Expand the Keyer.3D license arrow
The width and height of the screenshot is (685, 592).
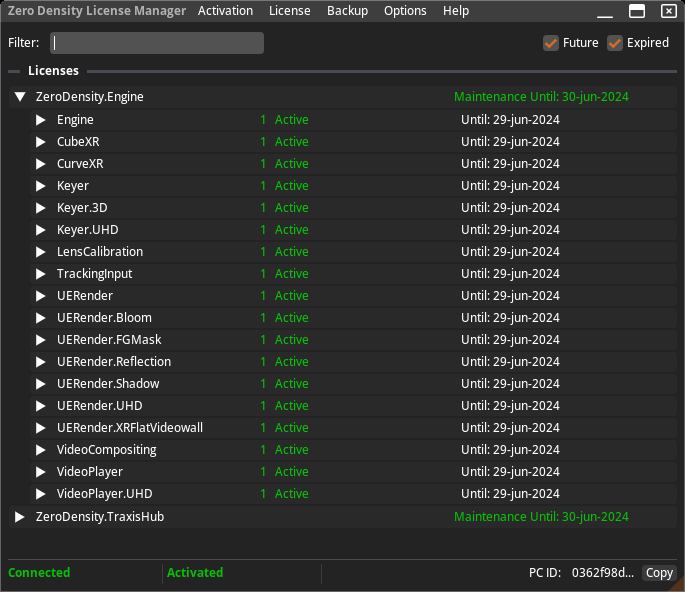[41, 208]
